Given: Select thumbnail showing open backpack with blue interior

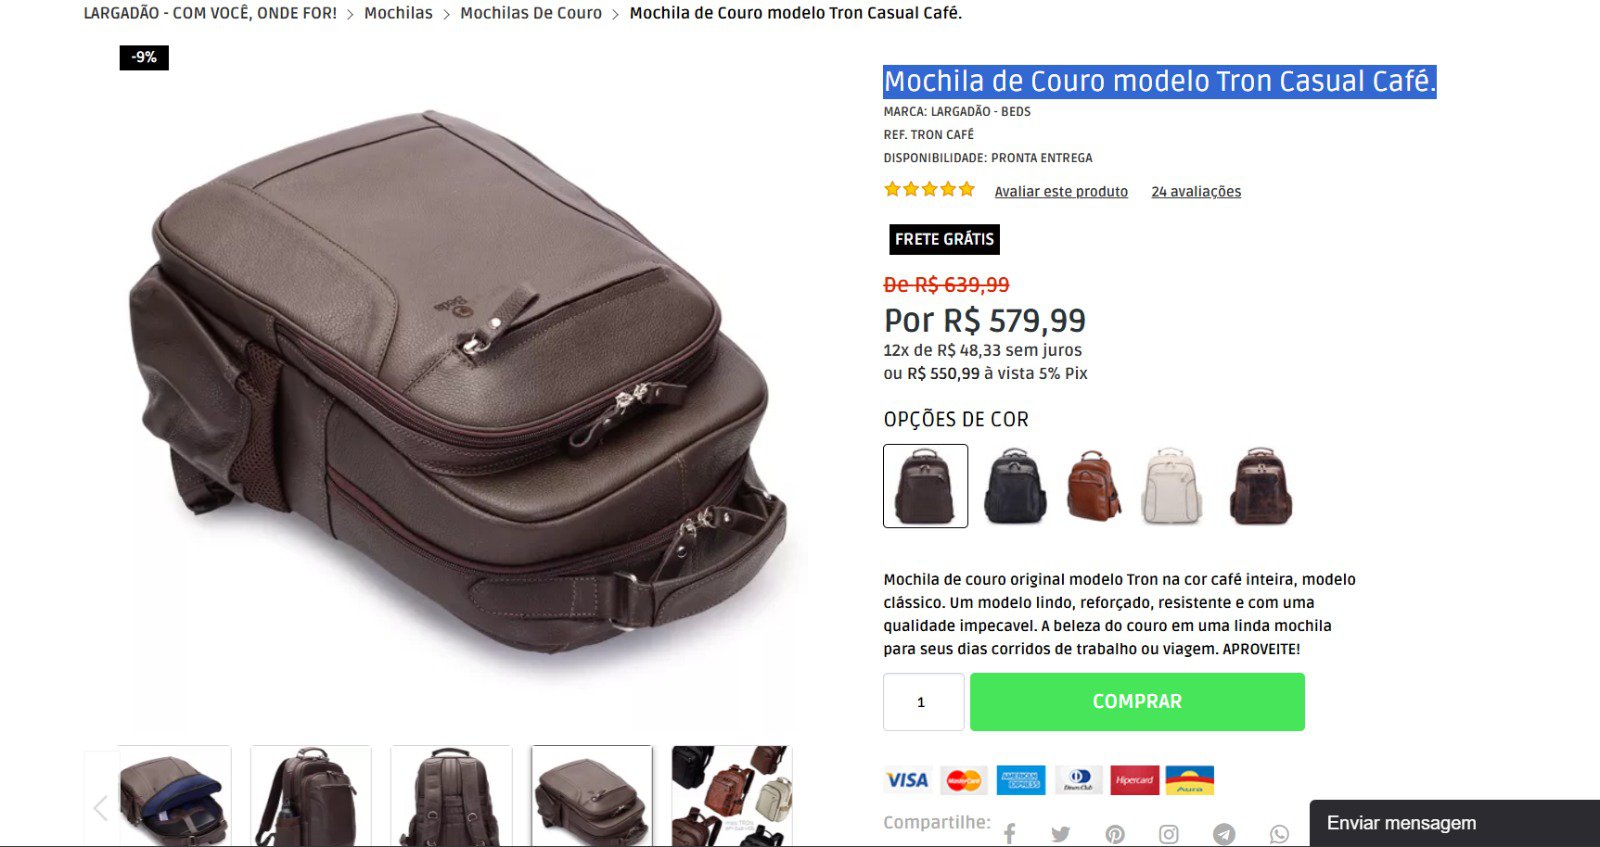Looking at the screenshot, I should pos(175,796).
